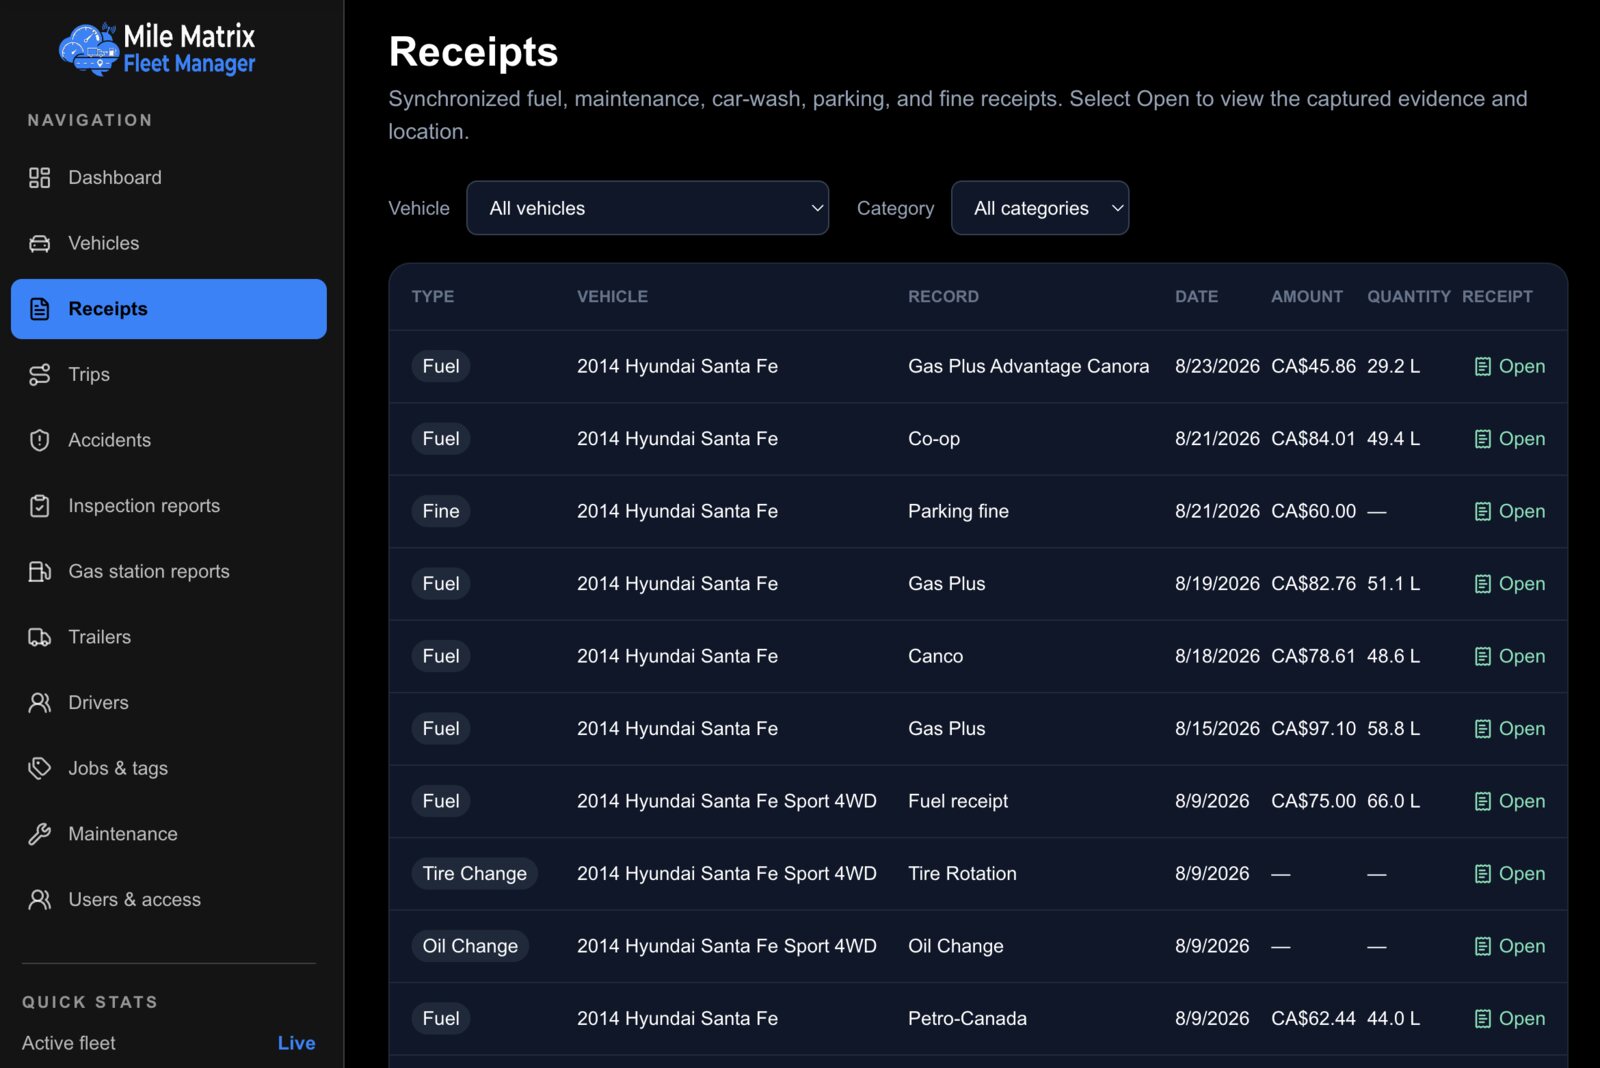Click receipt icon in the Tire Rotation row
Image resolution: width=1600 pixels, height=1068 pixels.
pos(1483,874)
